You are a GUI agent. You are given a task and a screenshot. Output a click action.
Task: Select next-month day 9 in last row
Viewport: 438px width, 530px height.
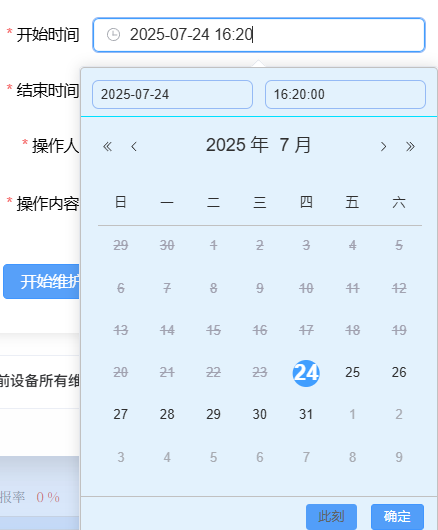click(x=399, y=457)
